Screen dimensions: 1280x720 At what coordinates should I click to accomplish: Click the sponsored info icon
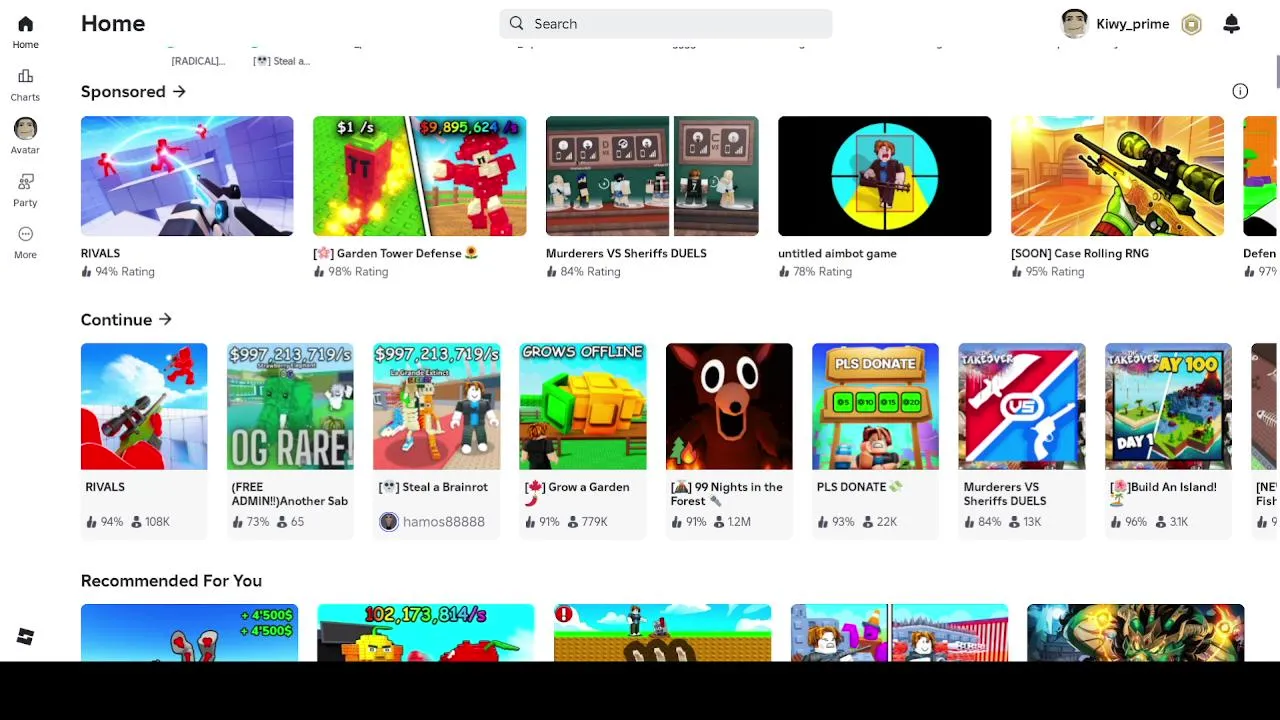click(1240, 91)
